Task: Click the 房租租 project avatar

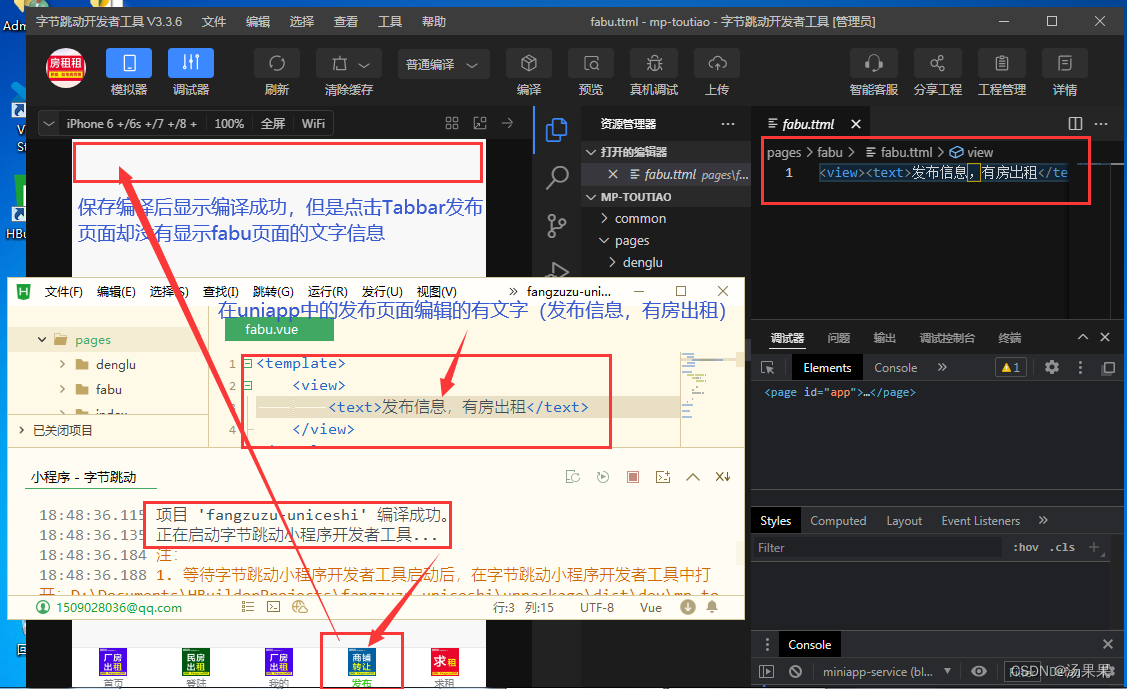Action: click(x=66, y=68)
